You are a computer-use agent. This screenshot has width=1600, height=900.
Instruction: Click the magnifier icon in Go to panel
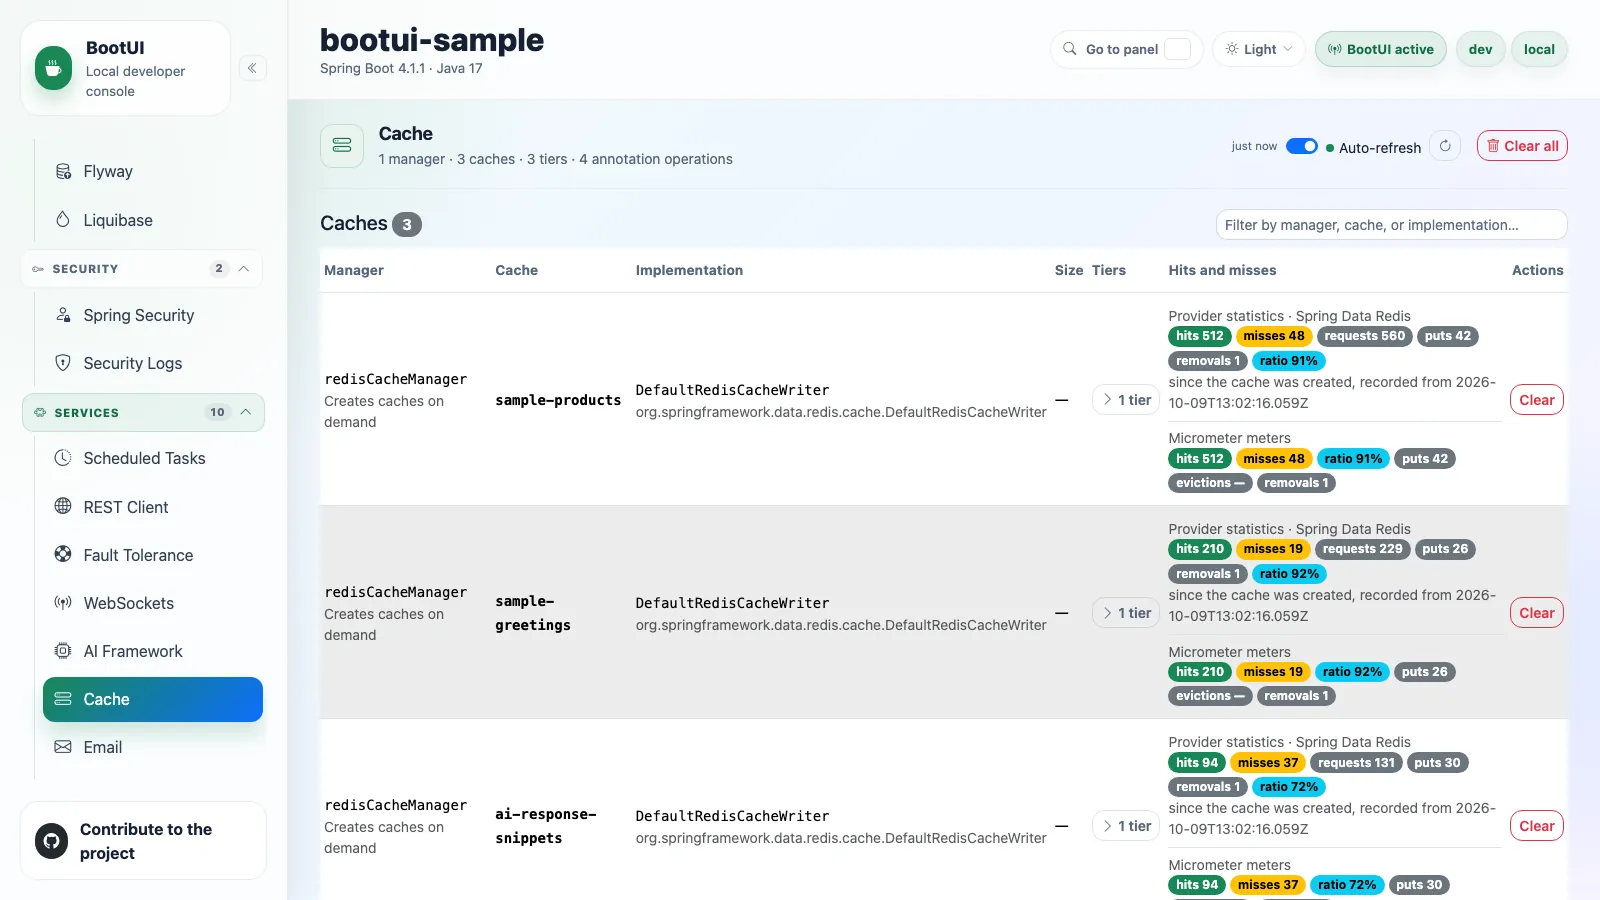coord(1070,49)
